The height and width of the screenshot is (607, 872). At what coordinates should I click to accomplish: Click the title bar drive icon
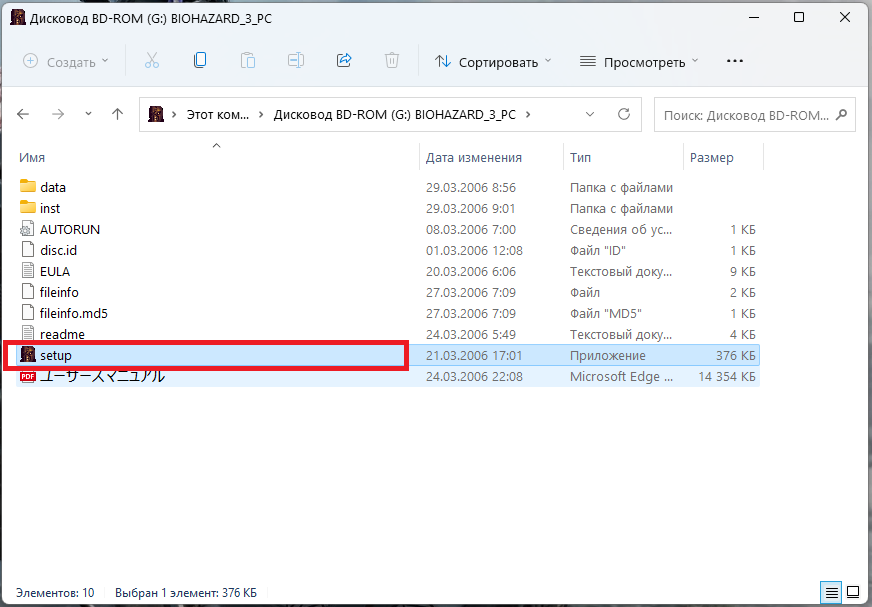18,17
